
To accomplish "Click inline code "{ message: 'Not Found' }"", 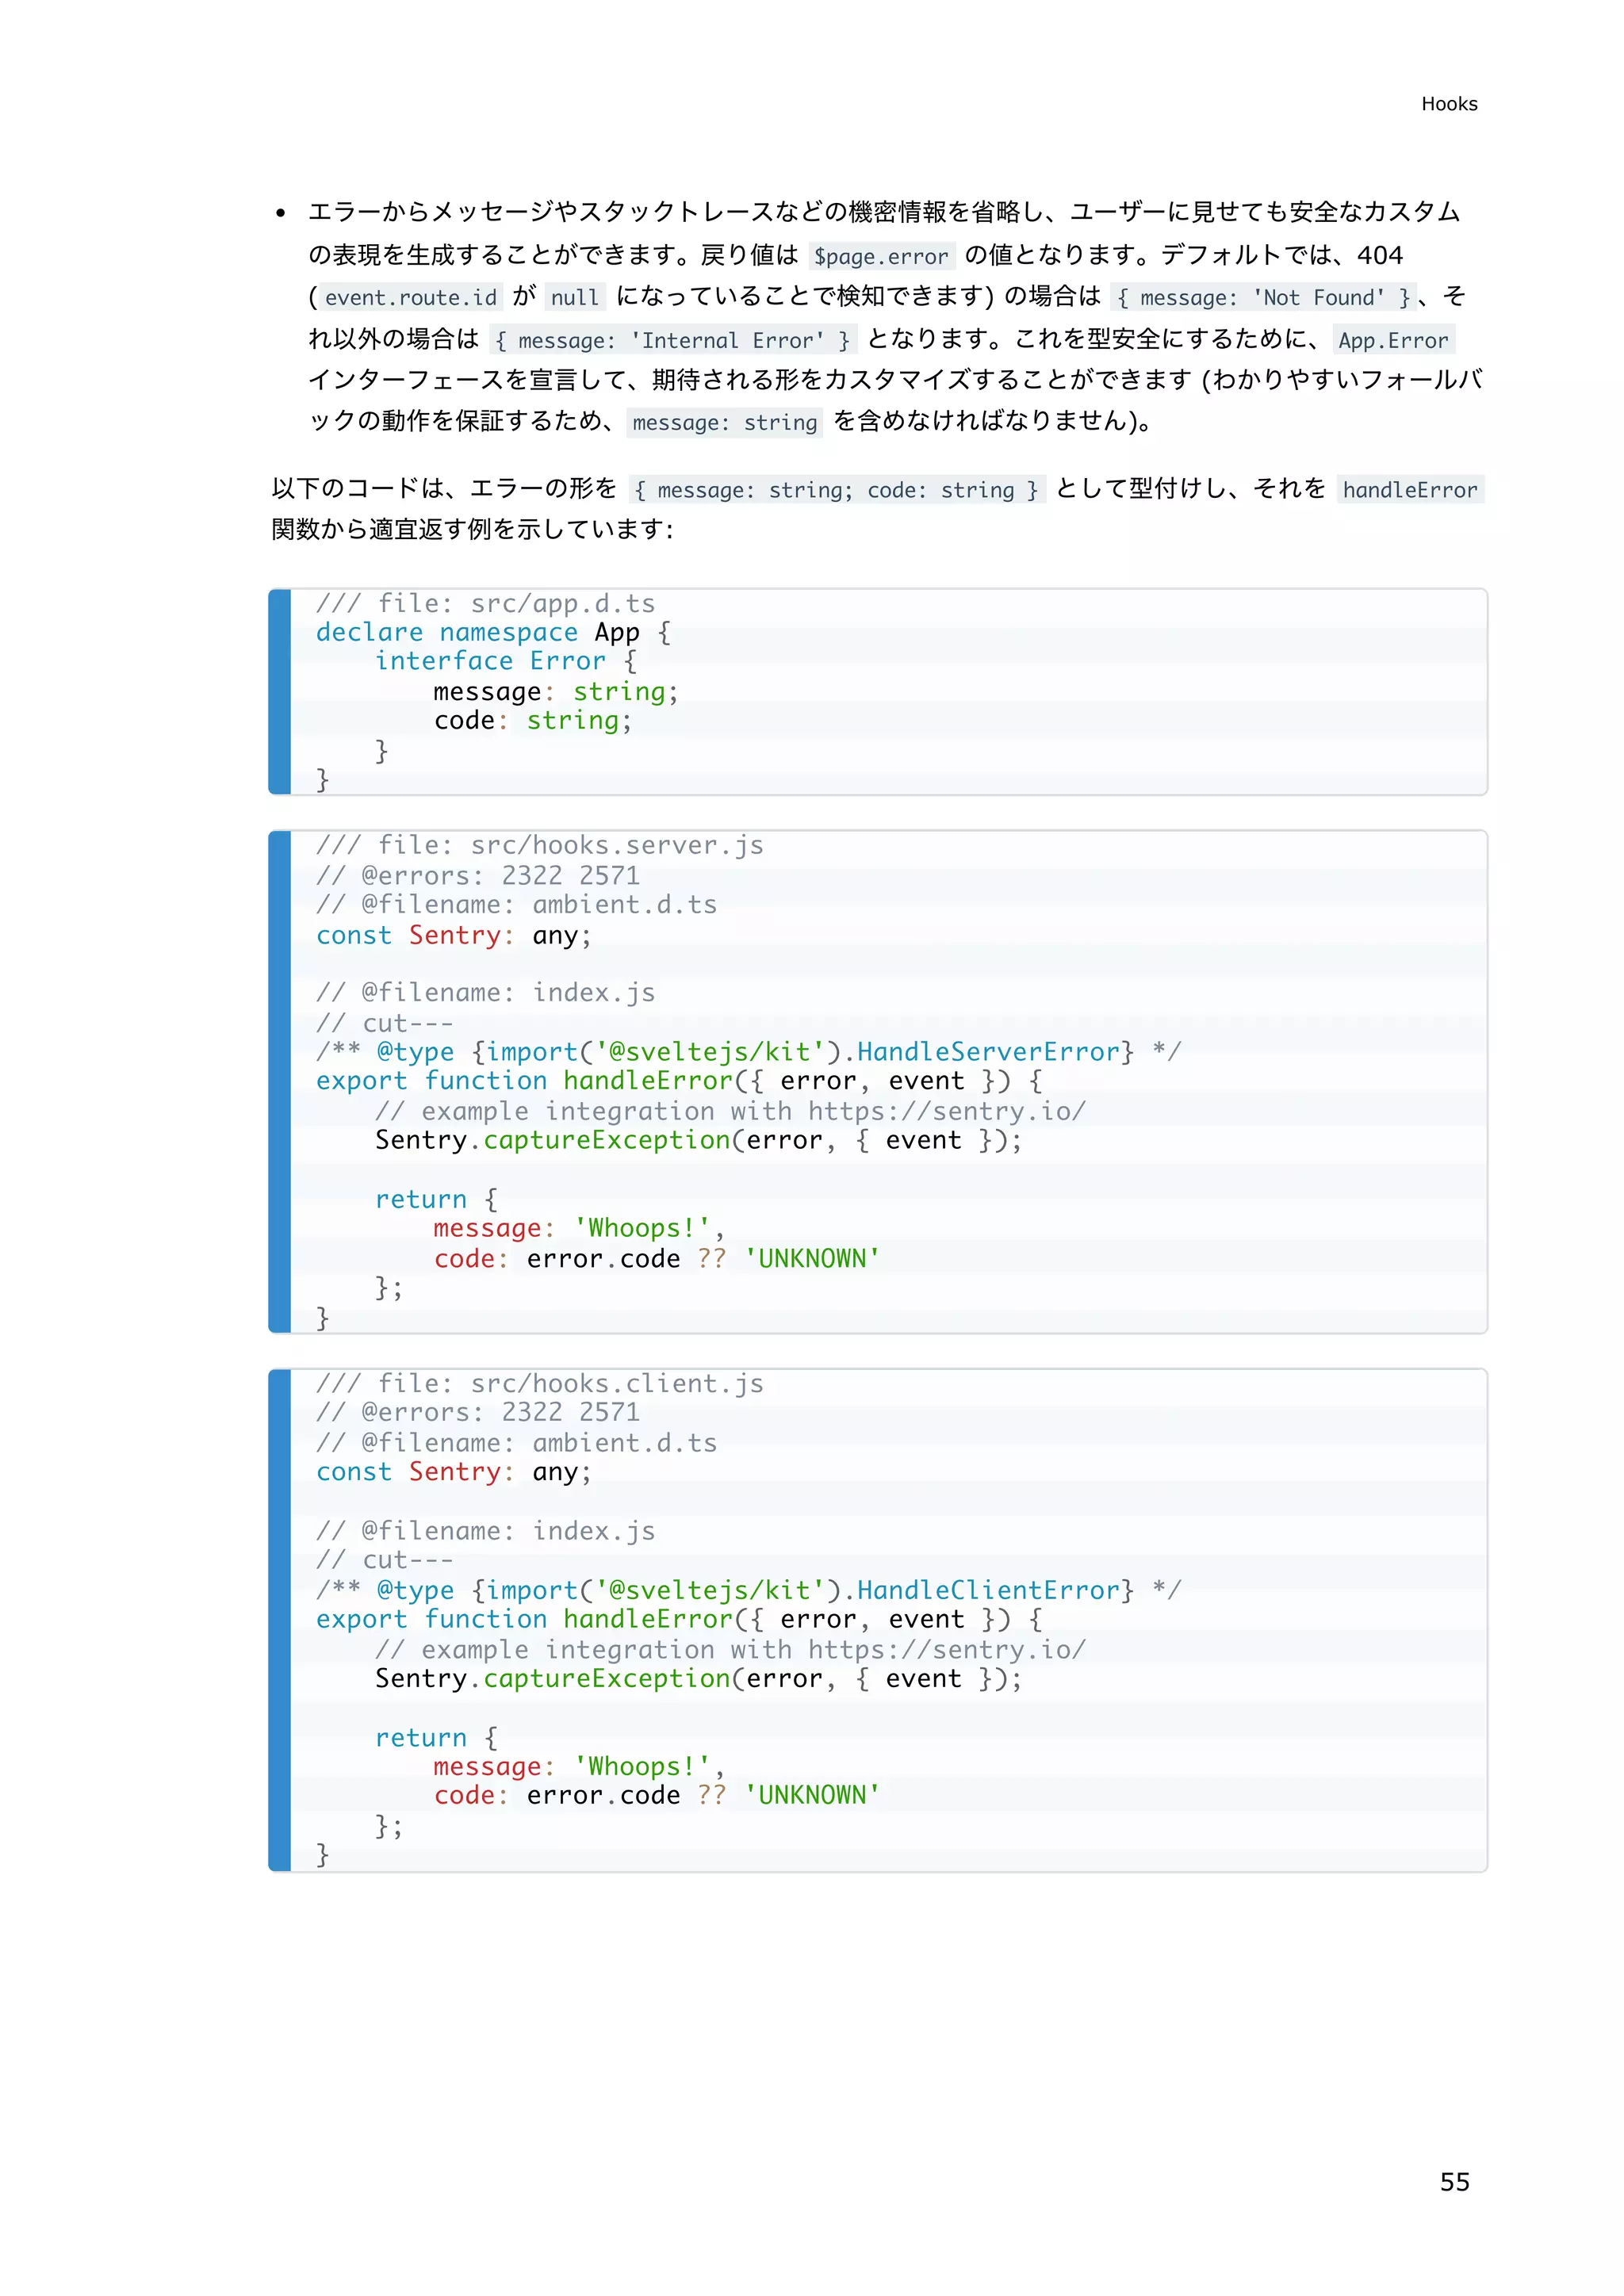I will (x=1263, y=298).
